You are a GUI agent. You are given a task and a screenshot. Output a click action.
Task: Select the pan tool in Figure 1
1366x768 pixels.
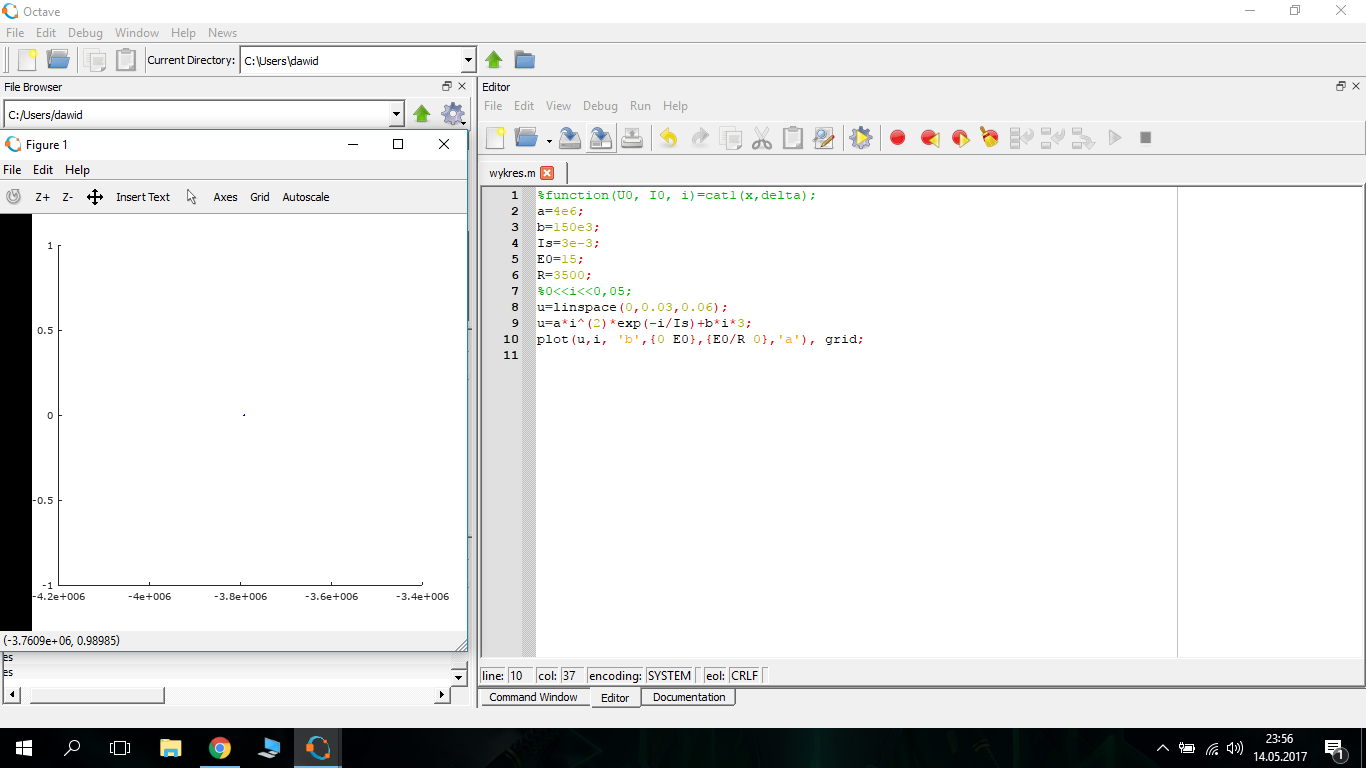tap(95, 197)
